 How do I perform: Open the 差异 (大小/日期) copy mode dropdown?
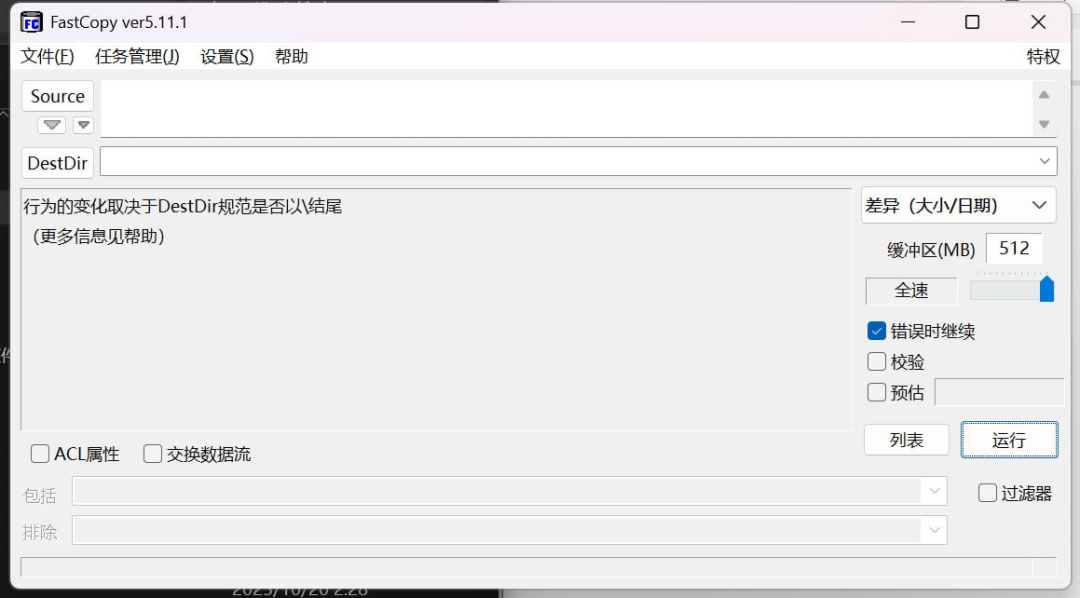click(958, 205)
